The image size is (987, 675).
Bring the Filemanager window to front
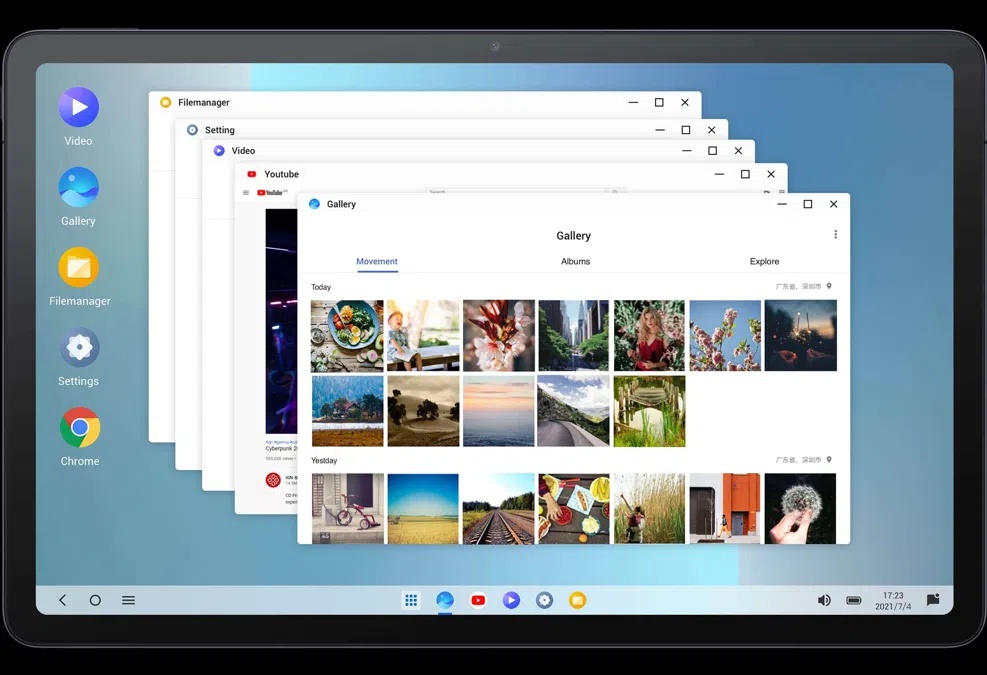coord(400,102)
